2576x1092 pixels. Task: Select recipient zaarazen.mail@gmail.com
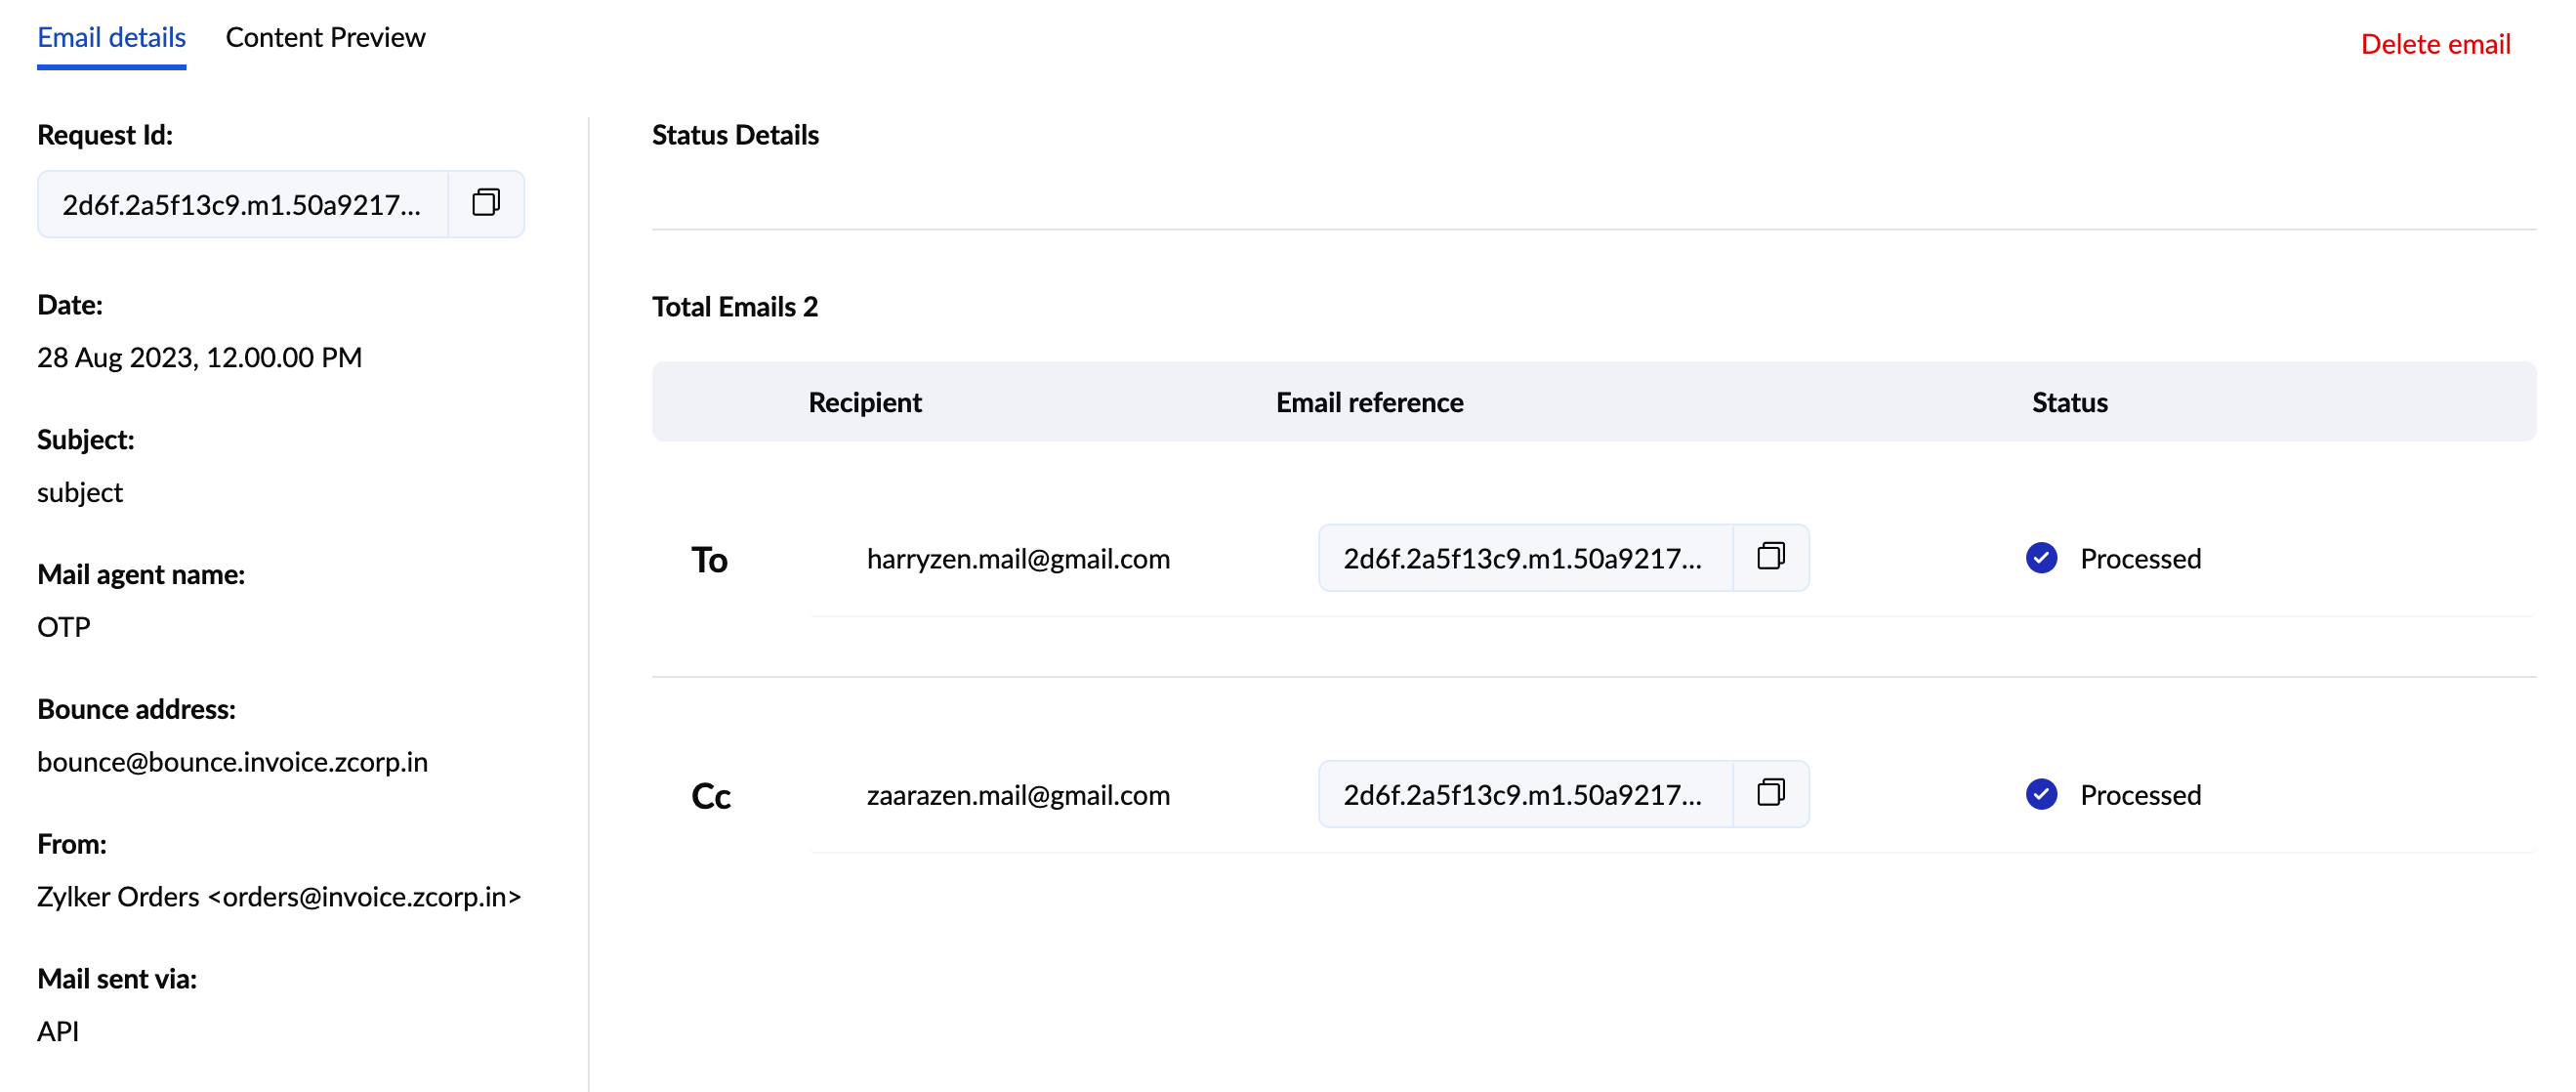pos(1018,794)
